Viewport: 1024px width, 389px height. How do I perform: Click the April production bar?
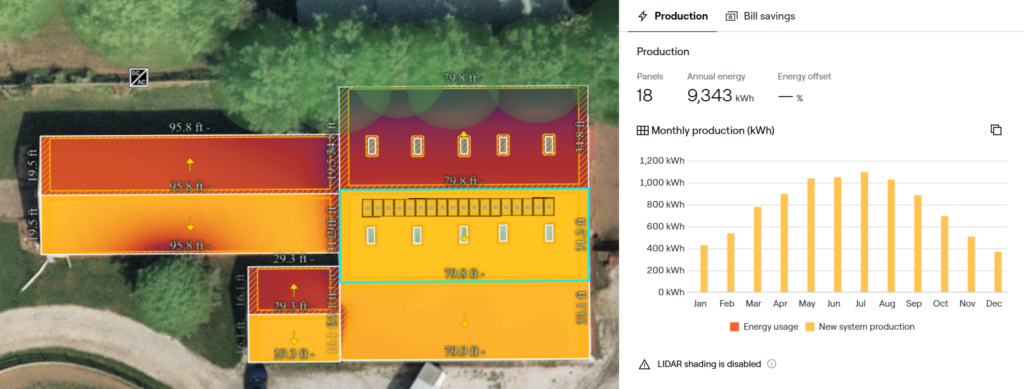[784, 243]
